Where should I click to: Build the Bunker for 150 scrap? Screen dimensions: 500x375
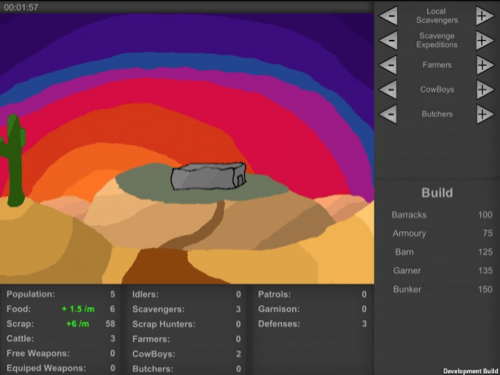442,289
